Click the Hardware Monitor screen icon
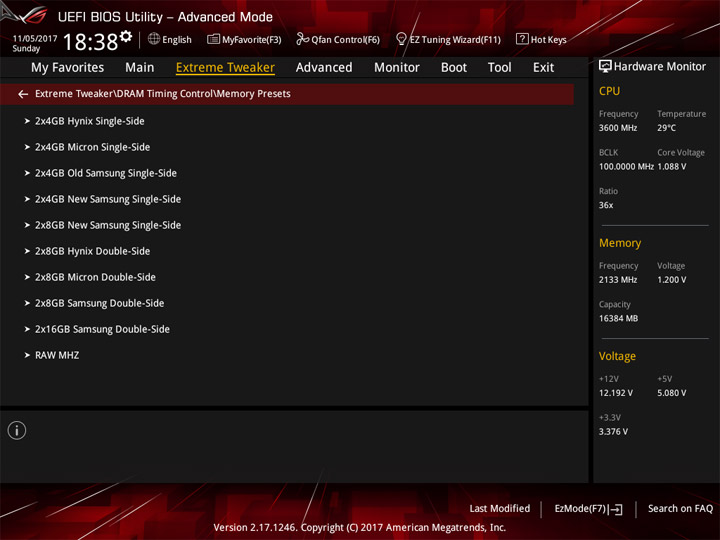 click(x=605, y=67)
